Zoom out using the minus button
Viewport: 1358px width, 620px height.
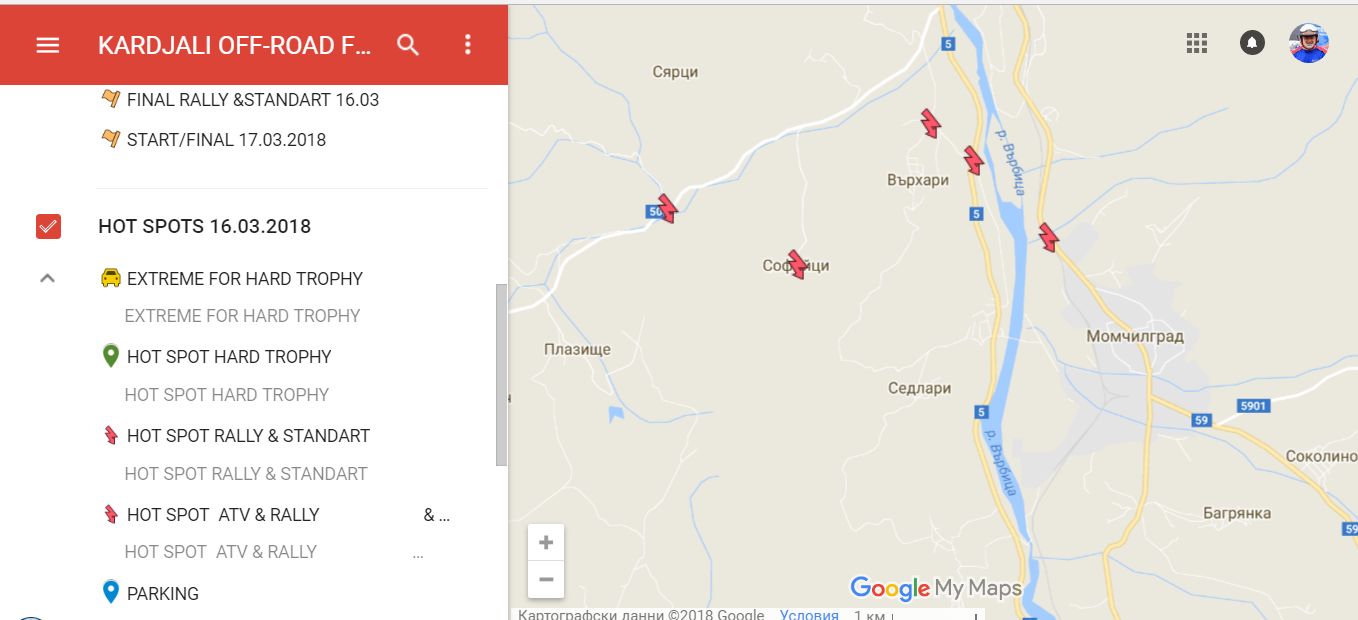pyautogui.click(x=546, y=579)
